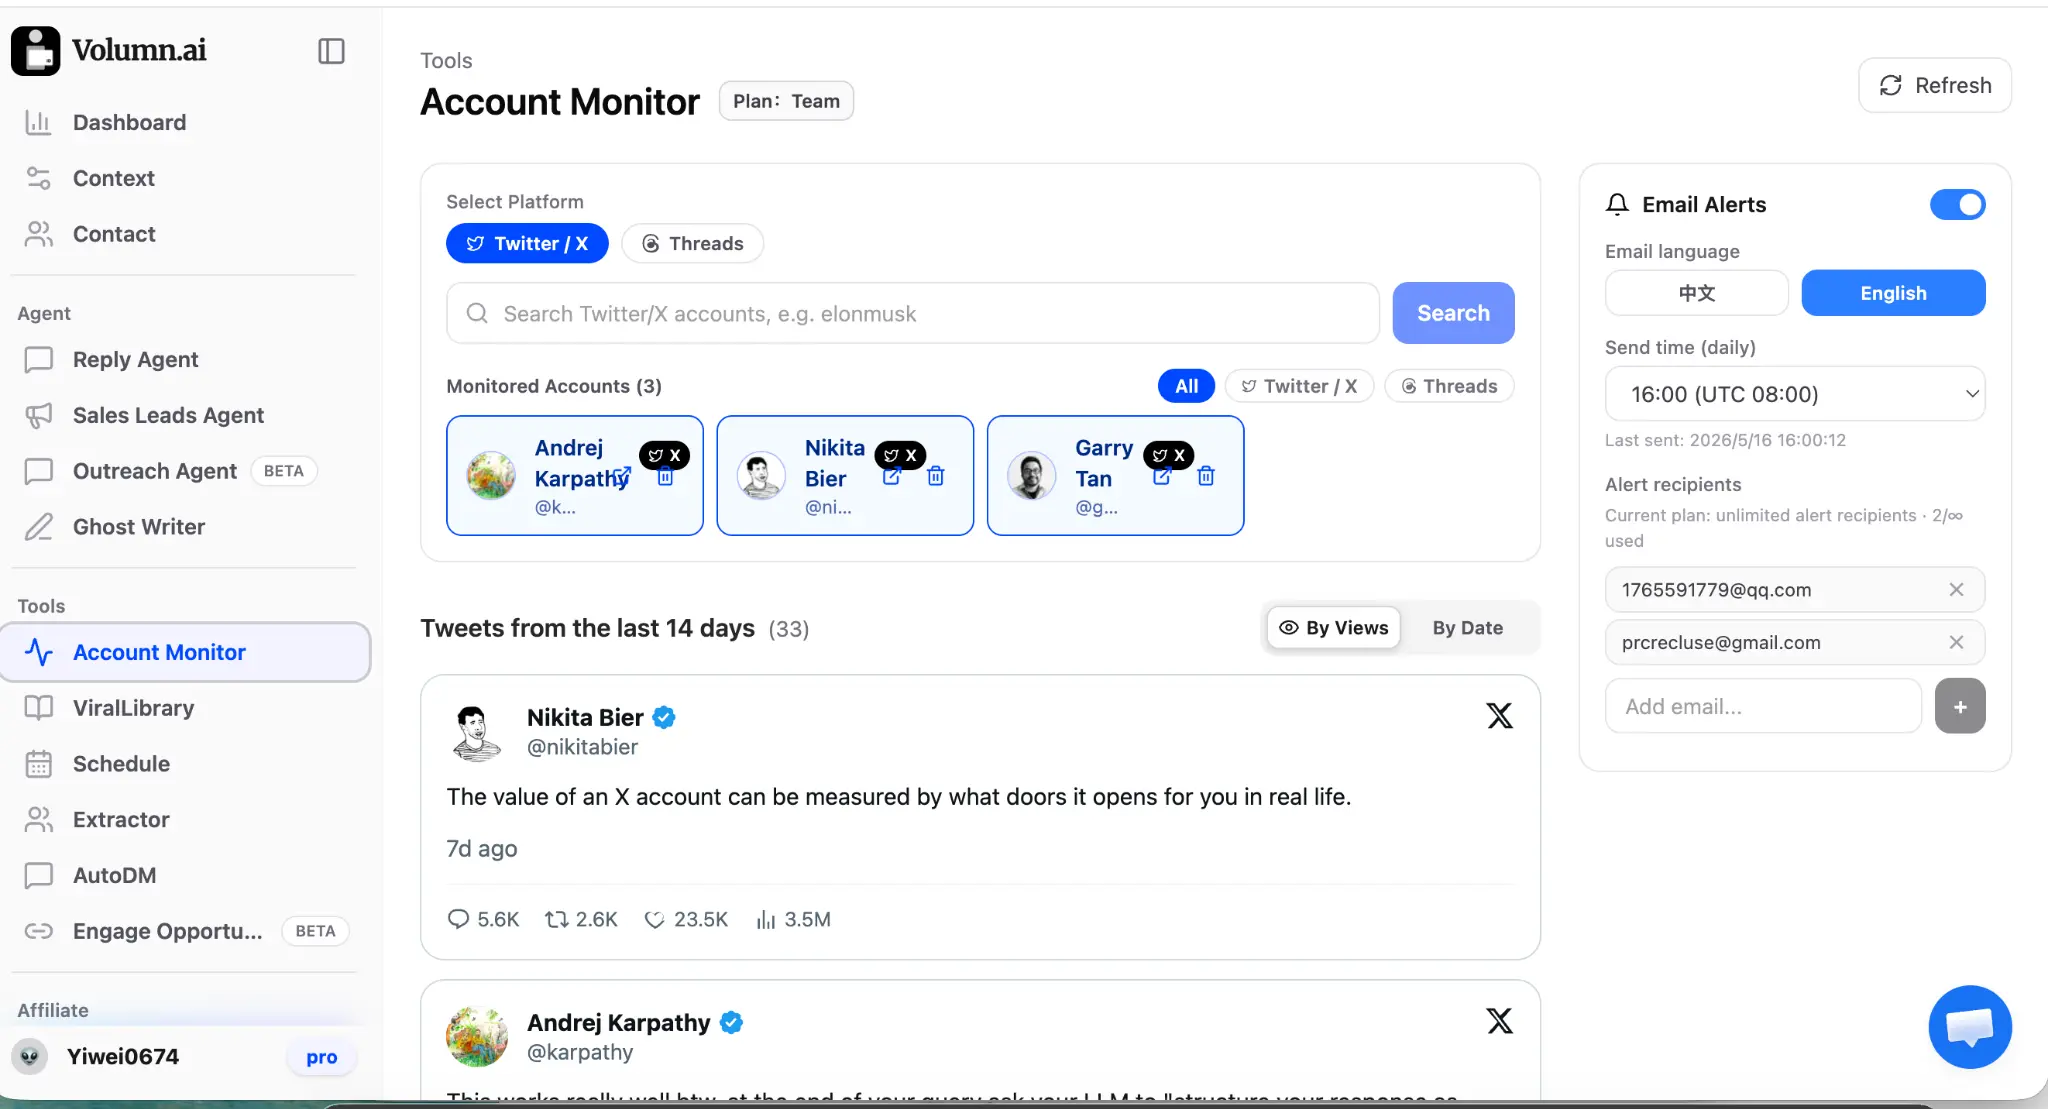2048x1109 pixels.
Task: Open the Extractor tool
Action: point(121,820)
